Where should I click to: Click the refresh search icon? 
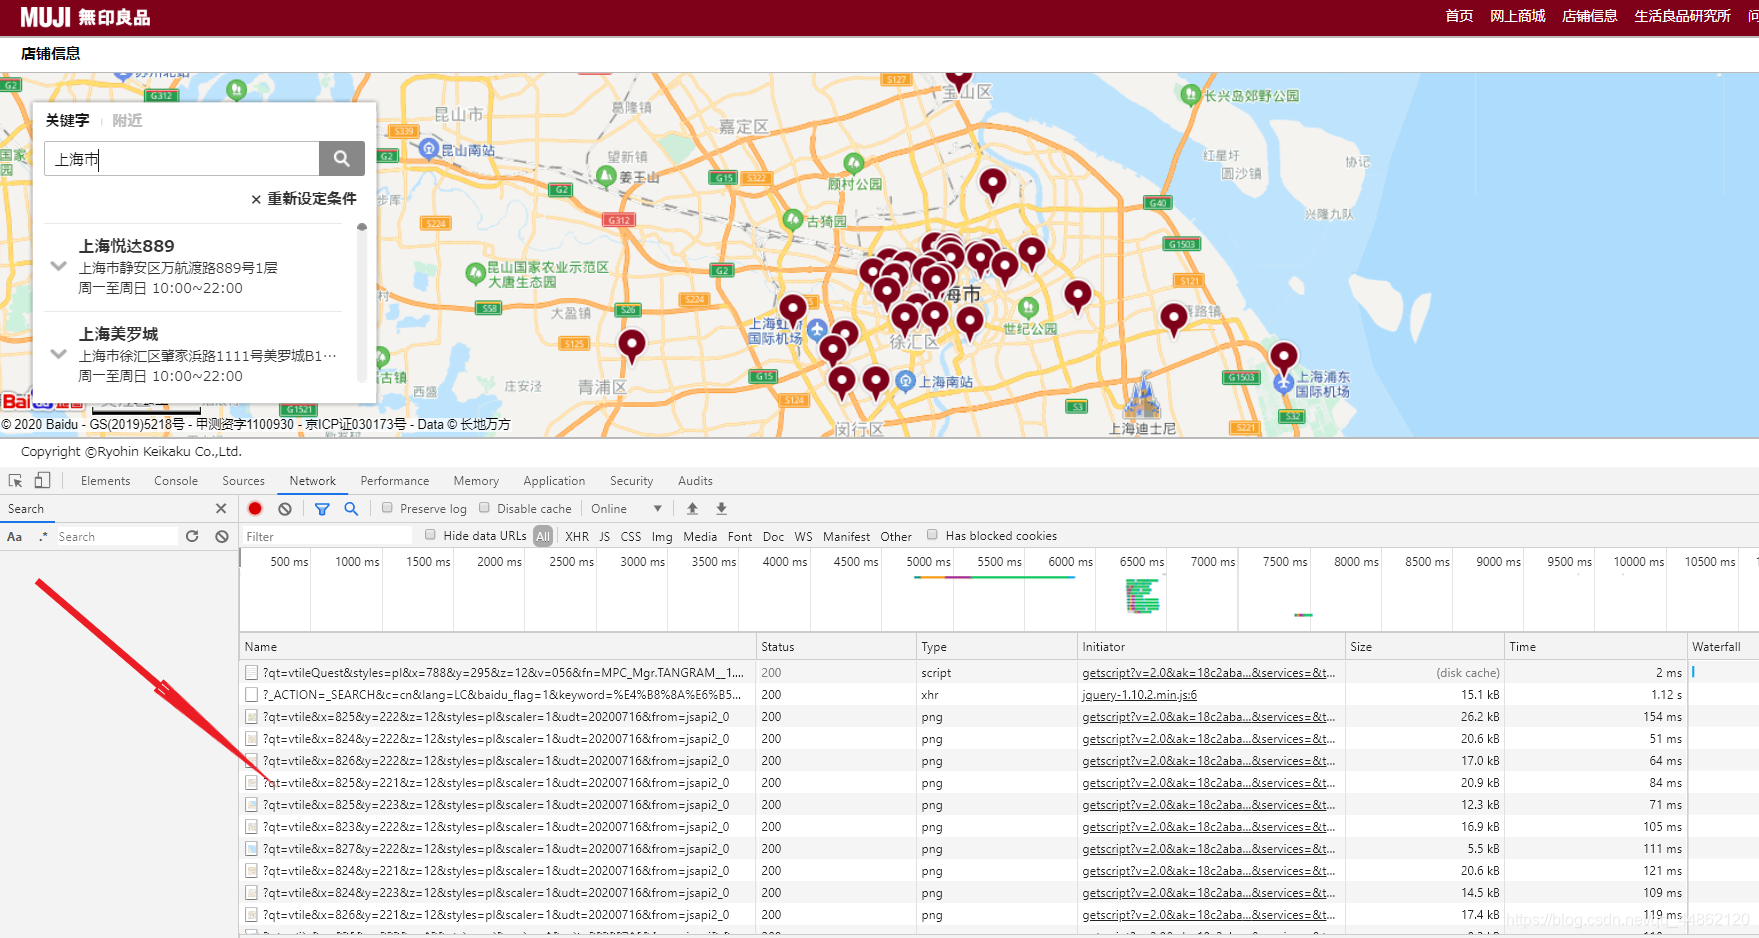click(192, 537)
